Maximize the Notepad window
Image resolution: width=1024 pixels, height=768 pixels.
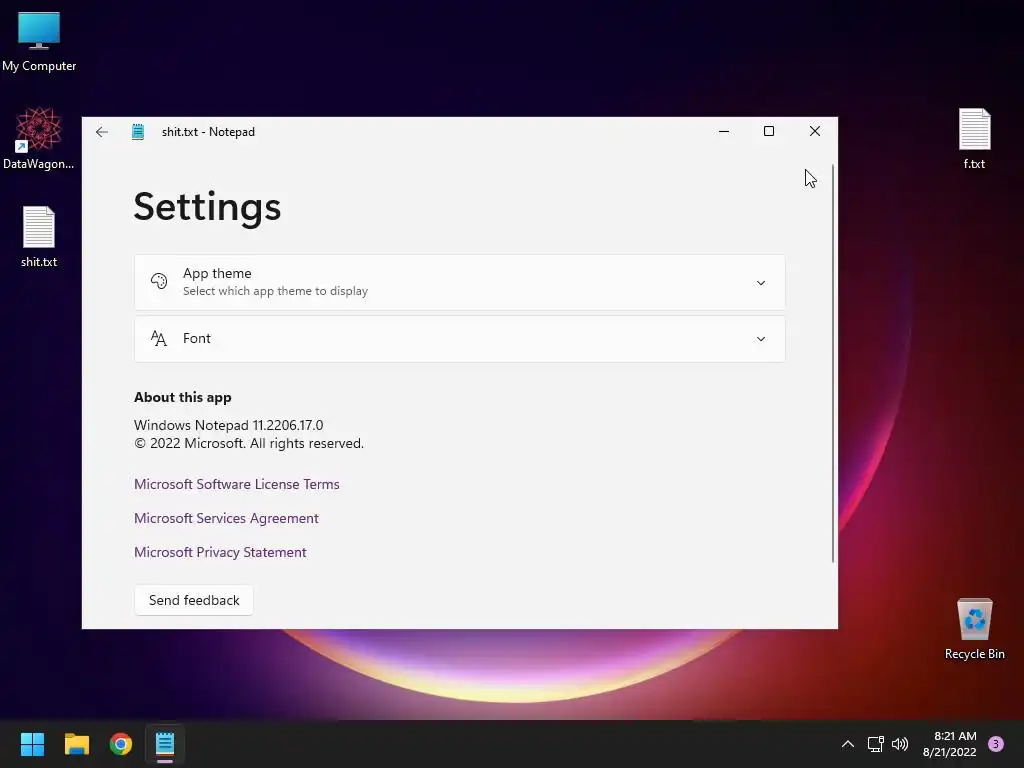click(769, 131)
